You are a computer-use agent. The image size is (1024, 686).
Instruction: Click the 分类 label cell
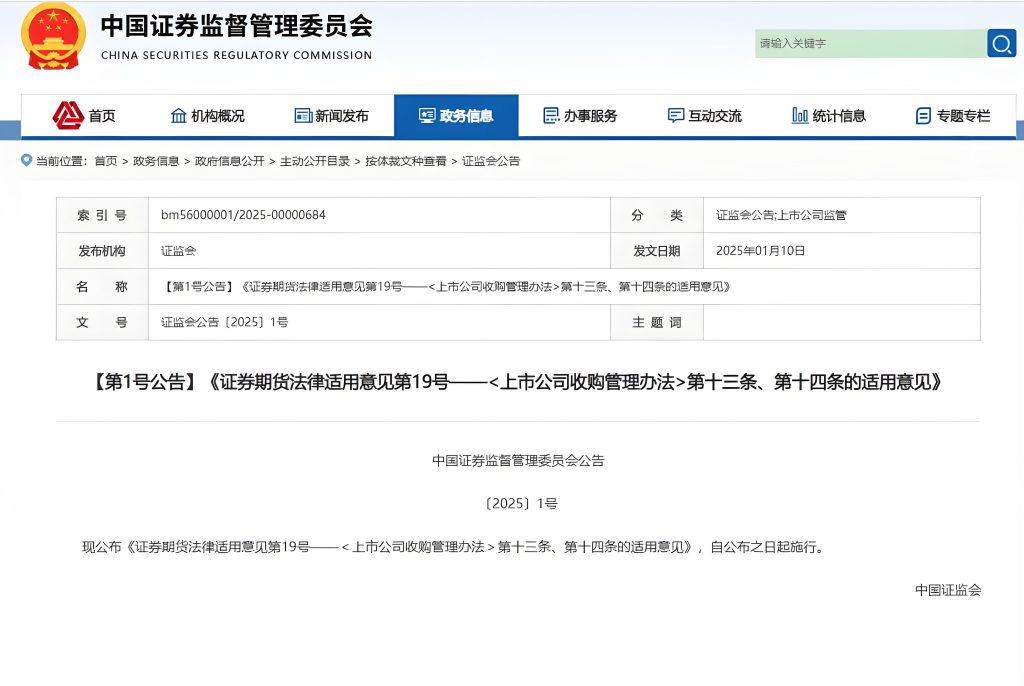[657, 215]
